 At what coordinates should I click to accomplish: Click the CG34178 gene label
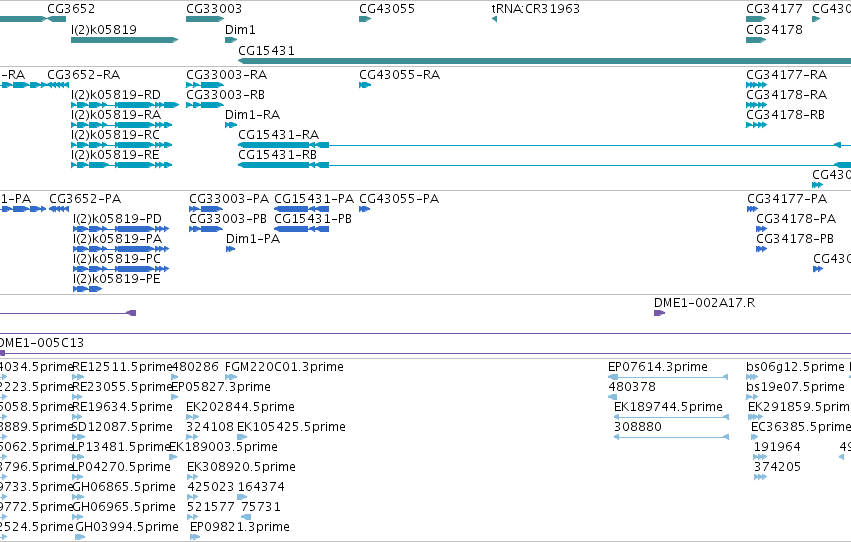(774, 30)
